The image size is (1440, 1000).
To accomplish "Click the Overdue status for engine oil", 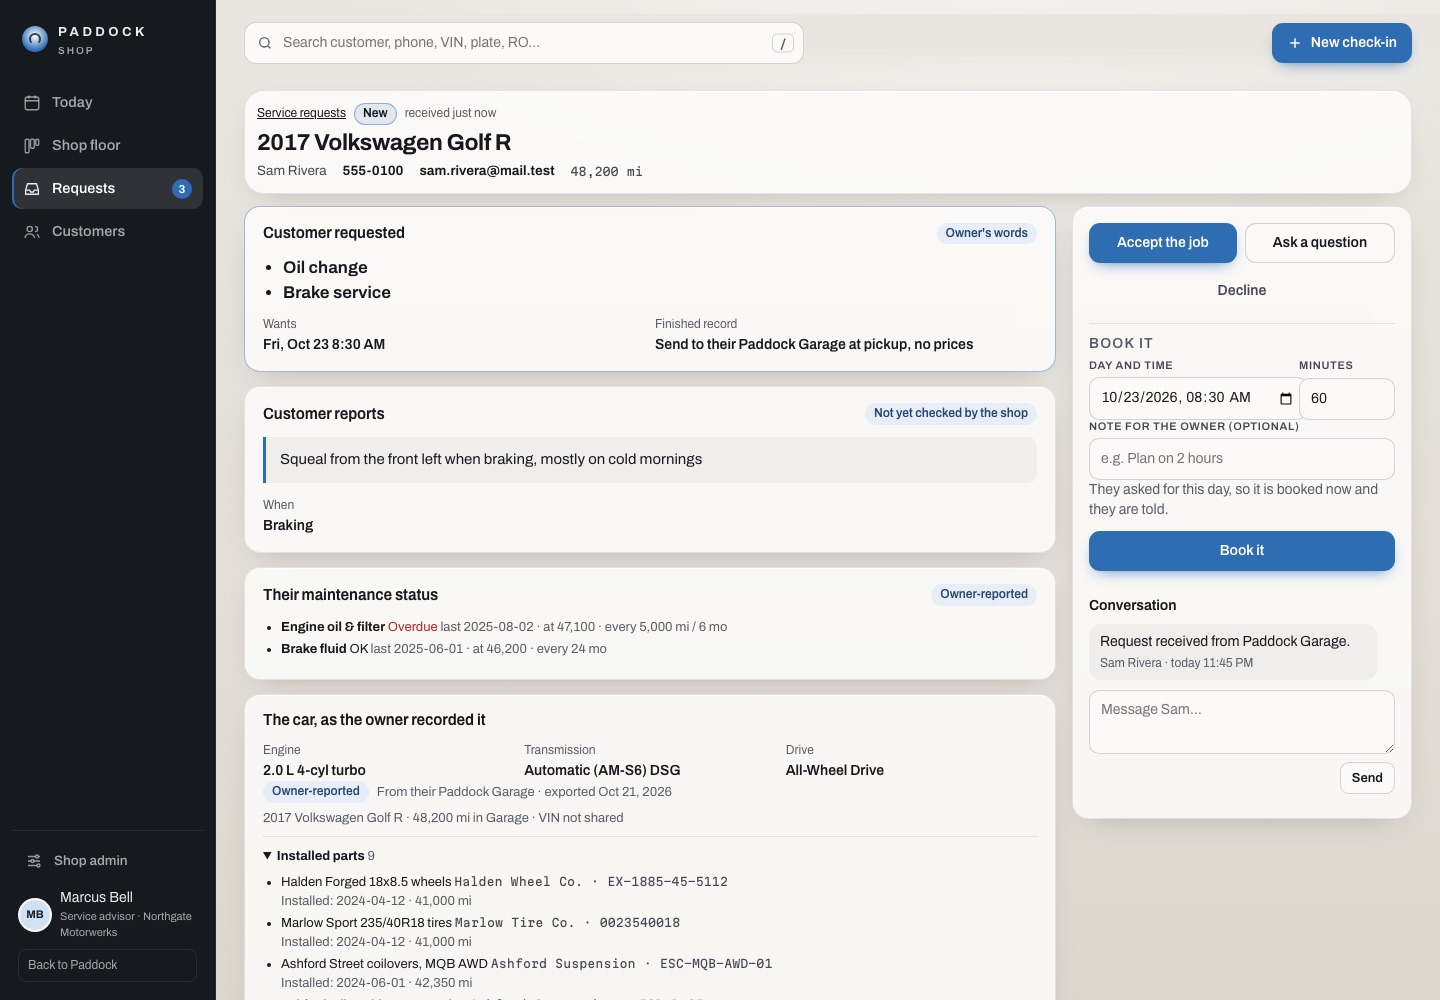I will [x=412, y=627].
